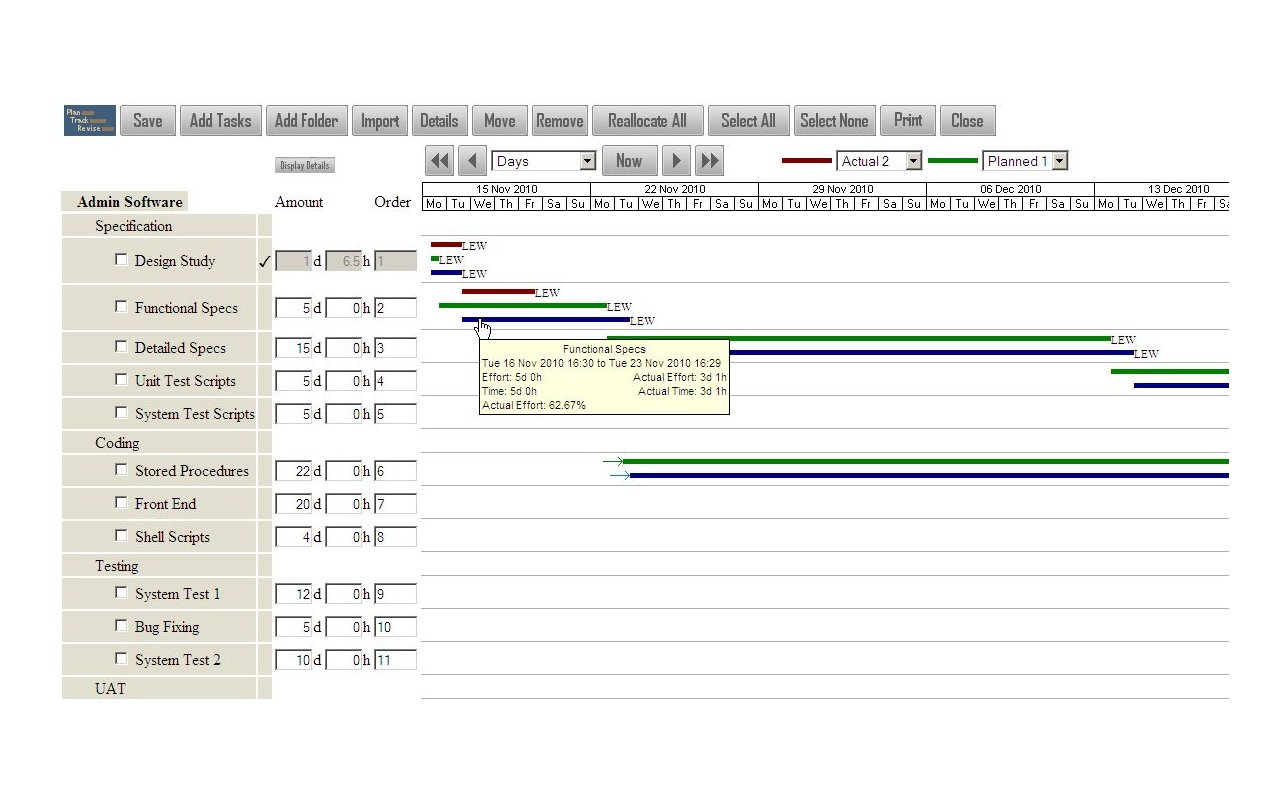The height and width of the screenshot is (800, 1280).
Task: Click the Order column header
Action: coord(393,202)
